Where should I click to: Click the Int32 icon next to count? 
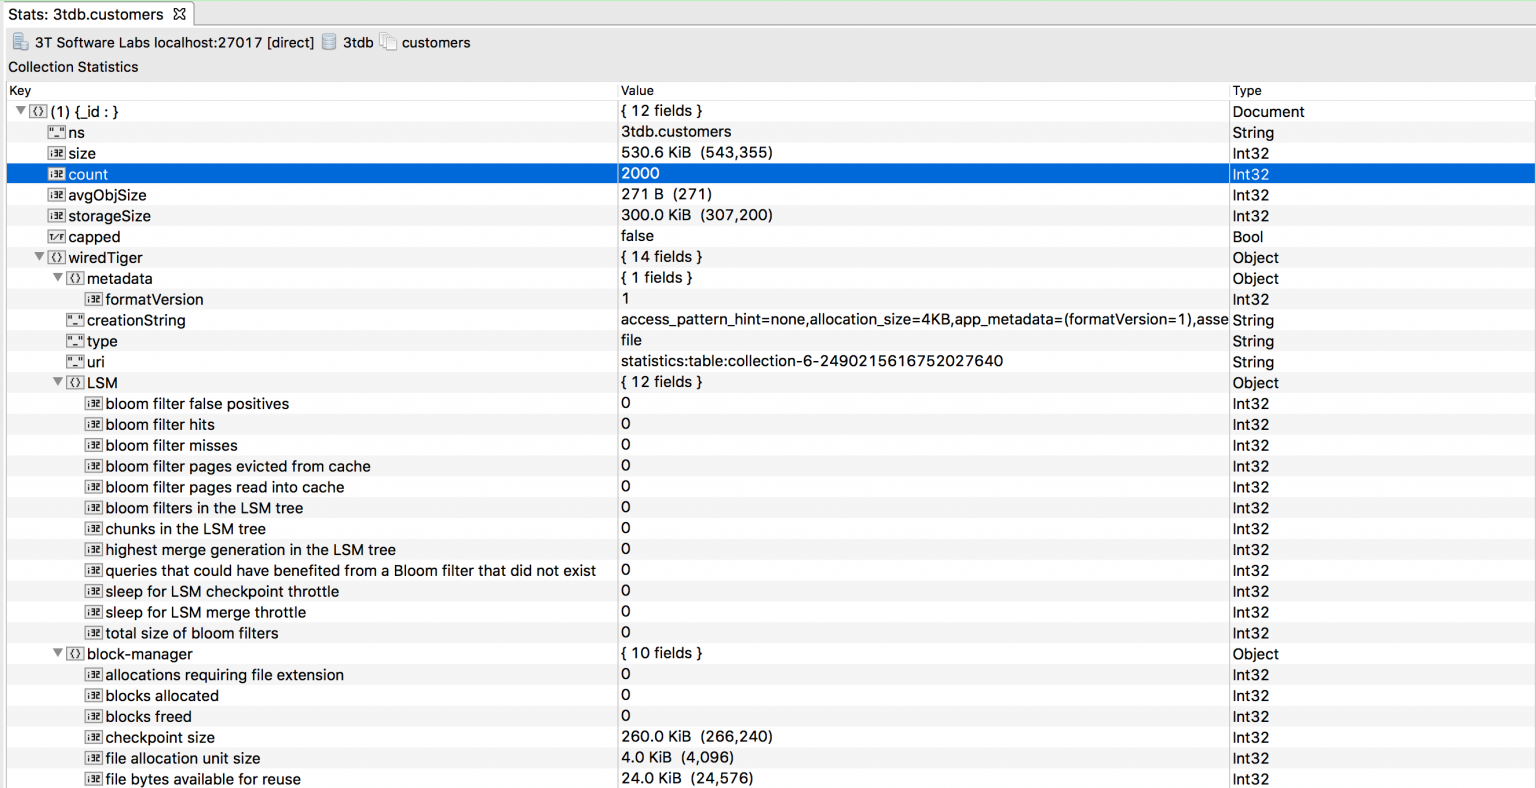click(x=57, y=174)
